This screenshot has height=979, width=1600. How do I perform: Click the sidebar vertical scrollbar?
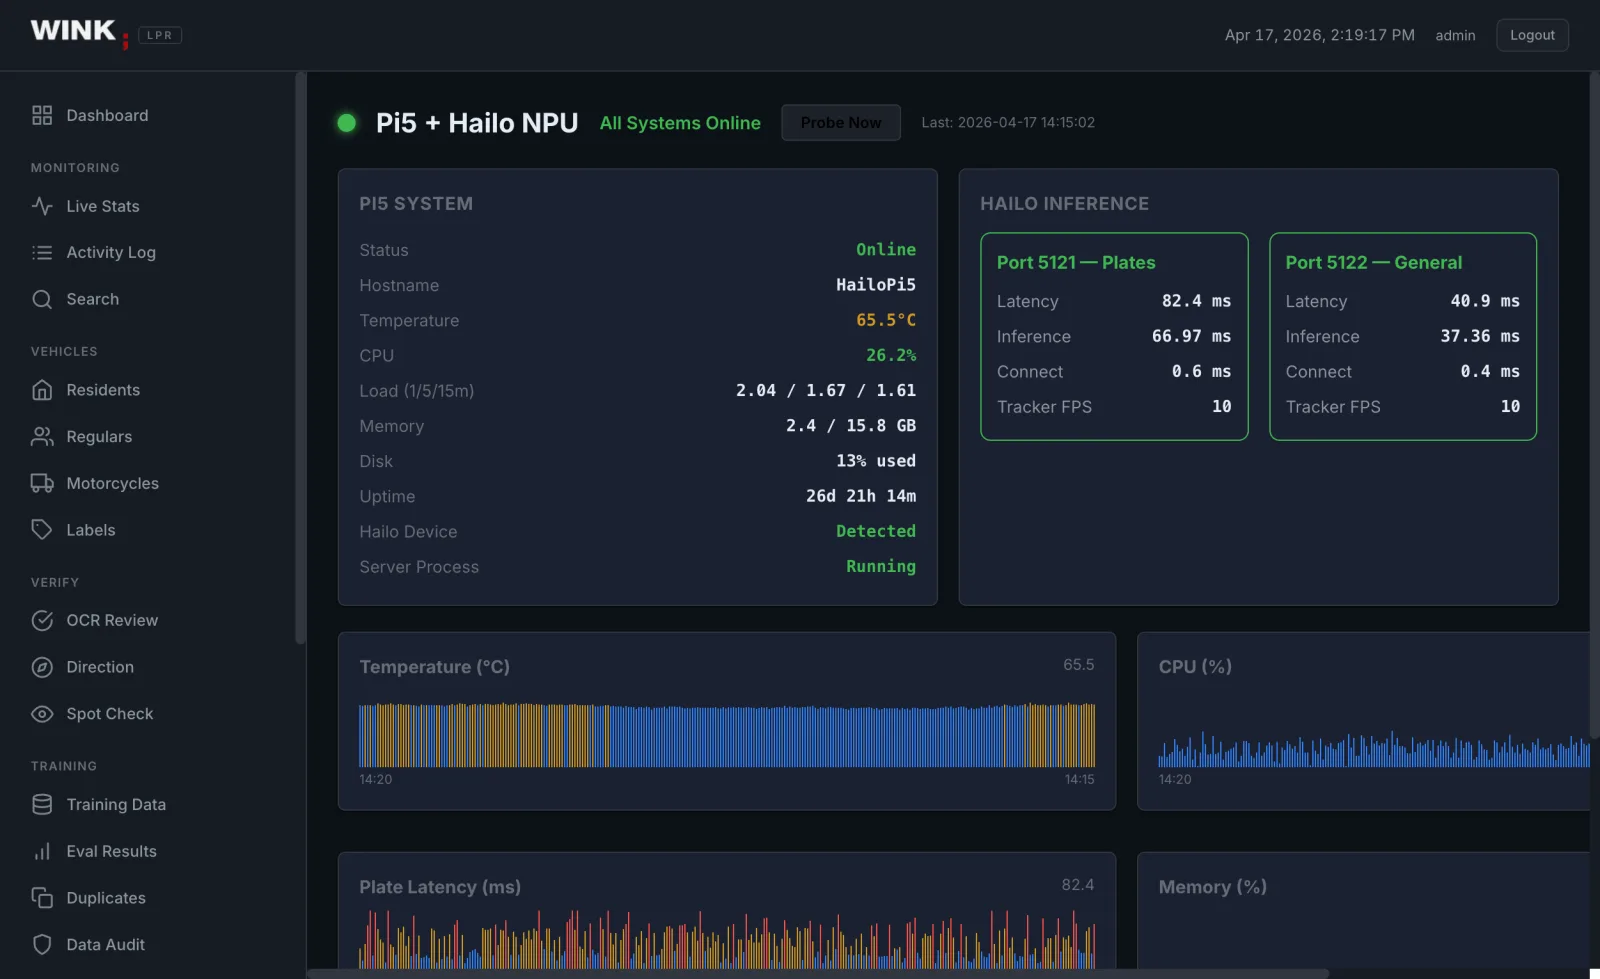coord(300,358)
